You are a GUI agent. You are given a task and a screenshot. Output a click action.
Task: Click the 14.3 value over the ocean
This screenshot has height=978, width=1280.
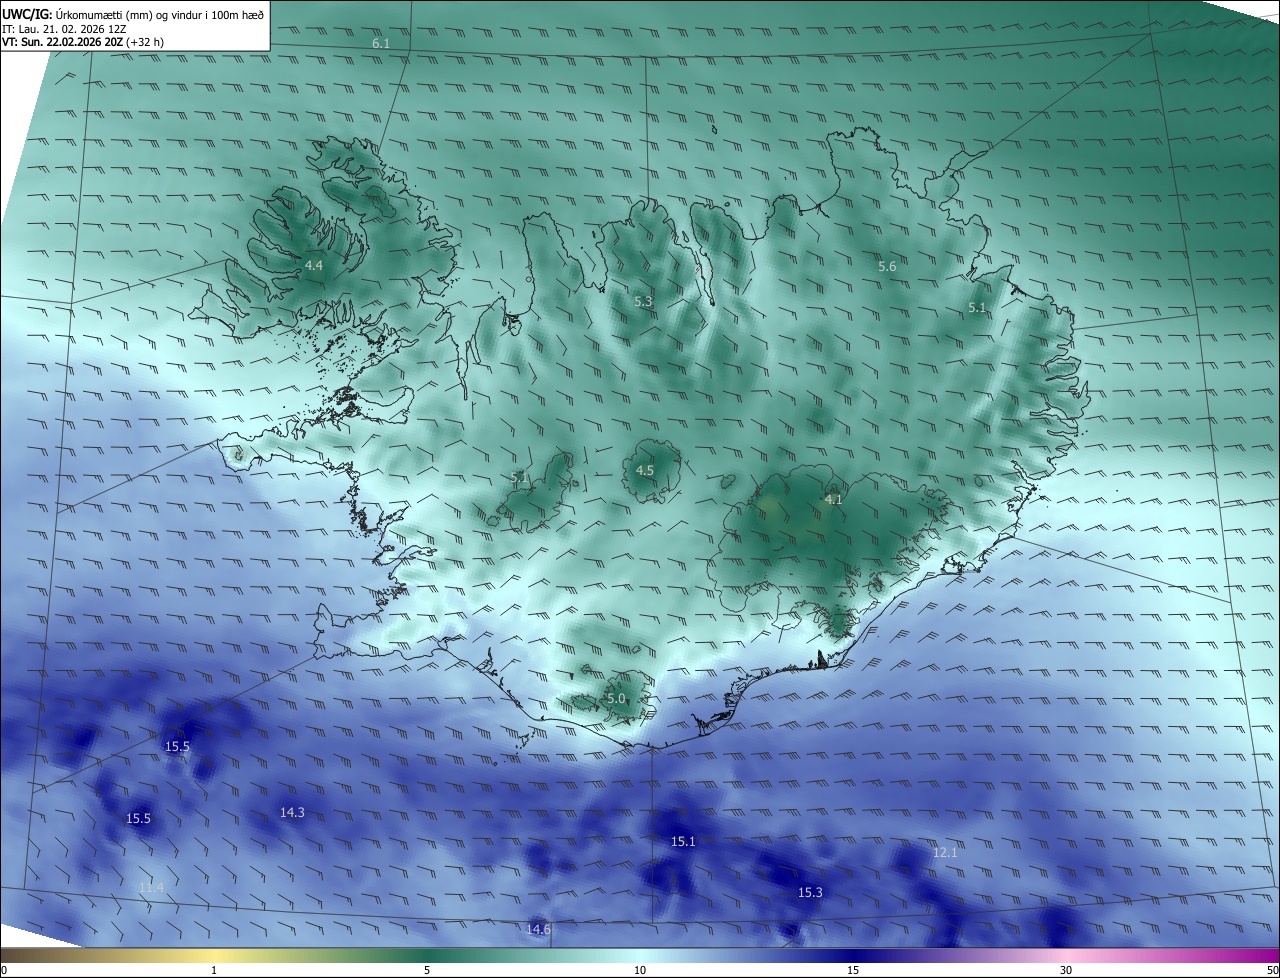292,813
